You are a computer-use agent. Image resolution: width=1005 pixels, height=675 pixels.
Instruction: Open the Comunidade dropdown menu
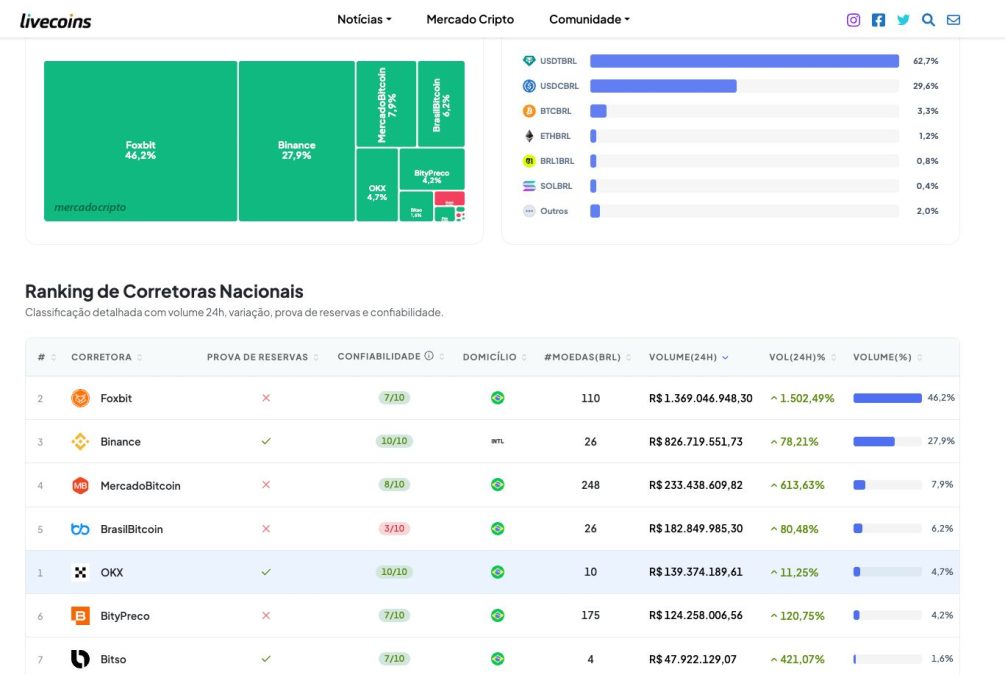[589, 19]
